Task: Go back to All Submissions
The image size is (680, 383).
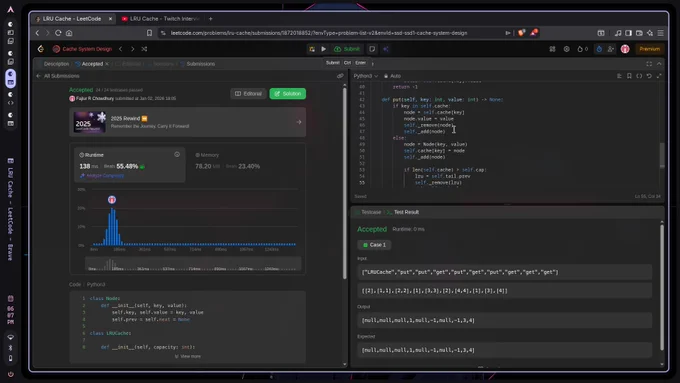Action: (58, 76)
